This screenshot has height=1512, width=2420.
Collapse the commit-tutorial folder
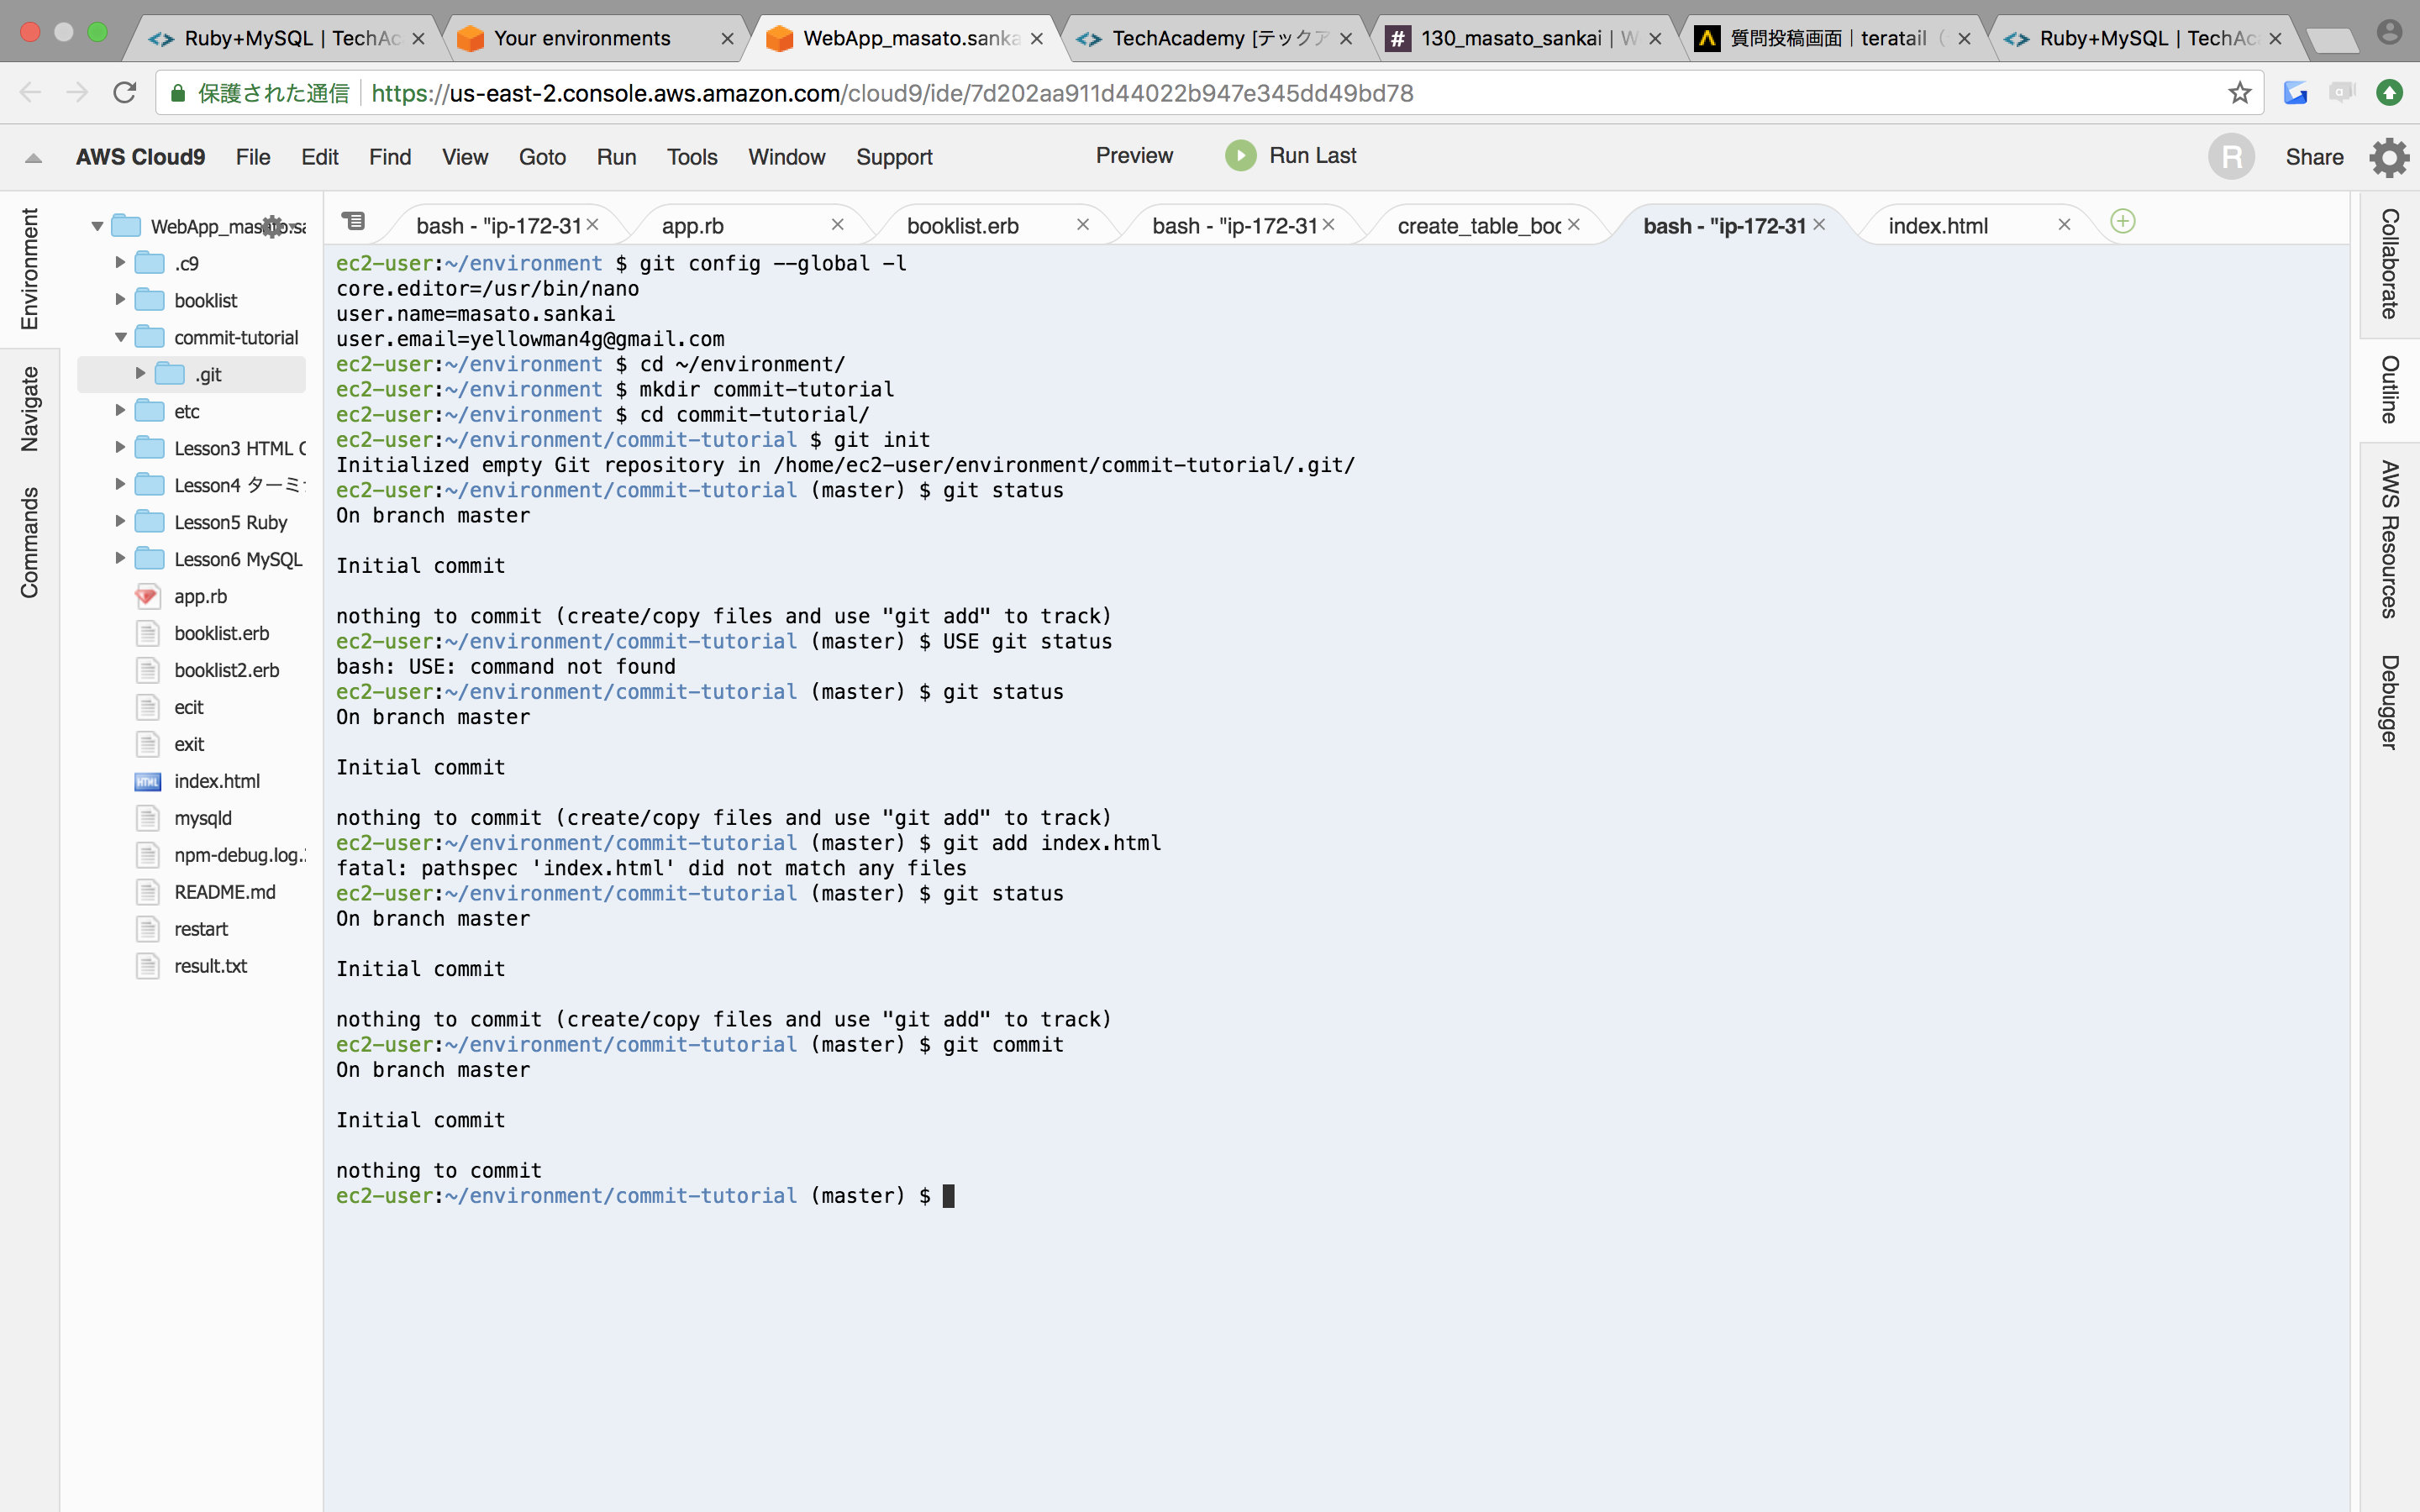pyautogui.click(x=120, y=337)
